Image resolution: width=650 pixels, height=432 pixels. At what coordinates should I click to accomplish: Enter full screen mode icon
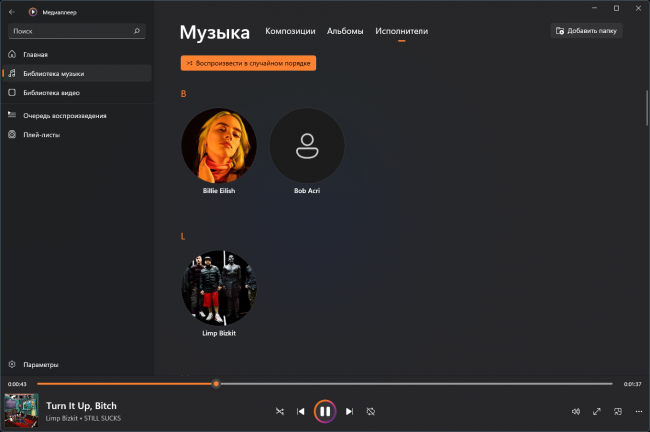597,411
